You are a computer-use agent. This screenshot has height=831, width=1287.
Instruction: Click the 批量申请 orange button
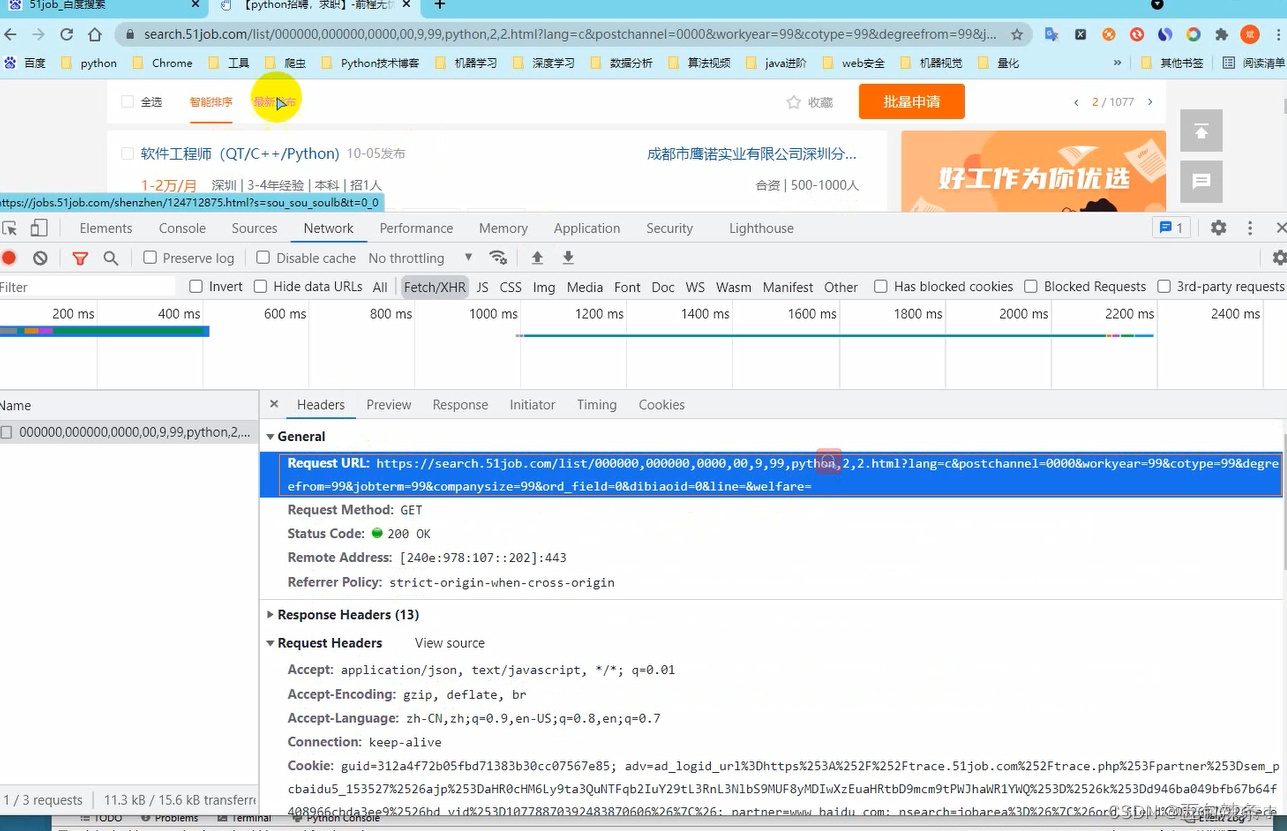click(x=911, y=102)
